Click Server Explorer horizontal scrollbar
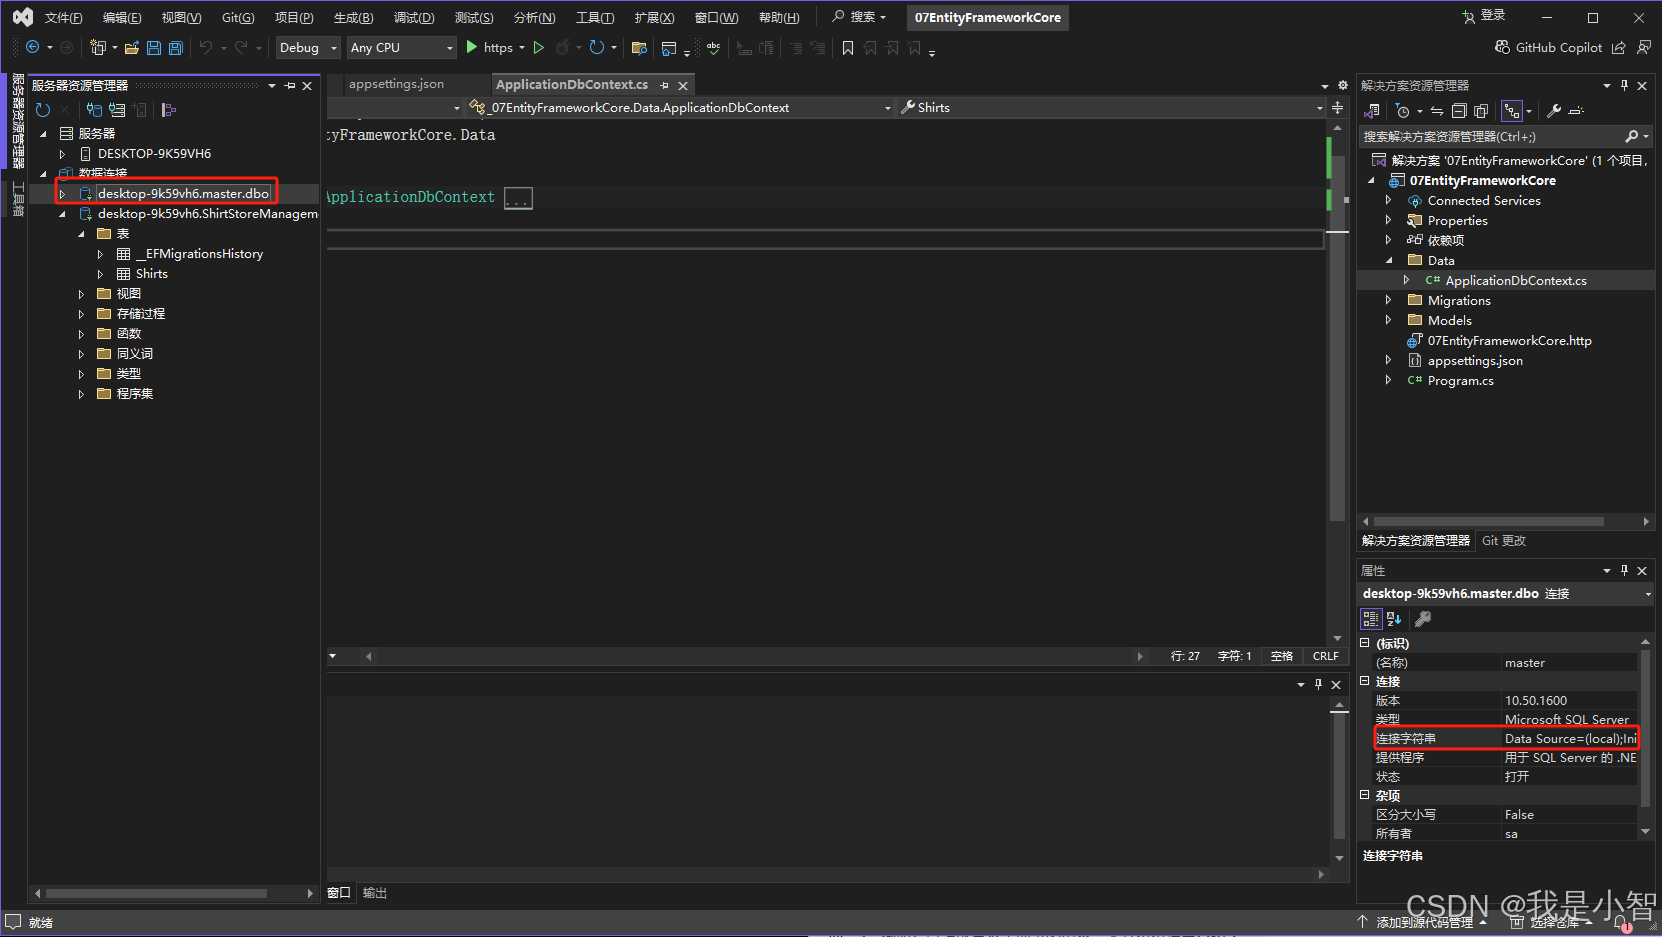 [157, 893]
